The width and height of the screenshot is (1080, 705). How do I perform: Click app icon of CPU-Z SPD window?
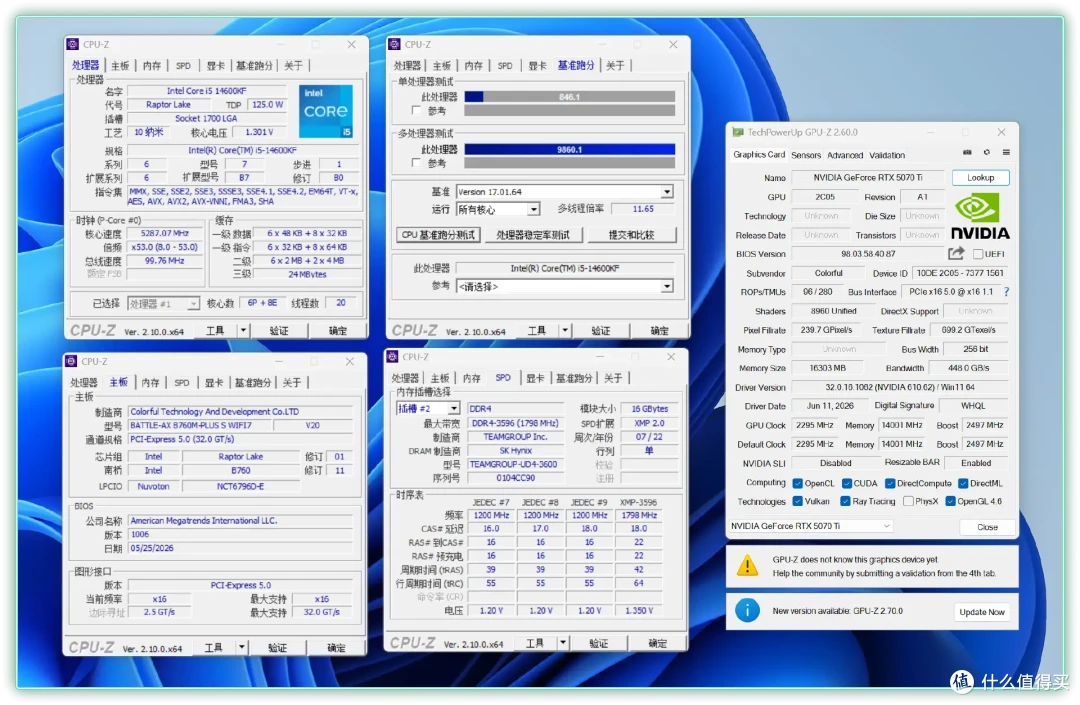pos(393,357)
